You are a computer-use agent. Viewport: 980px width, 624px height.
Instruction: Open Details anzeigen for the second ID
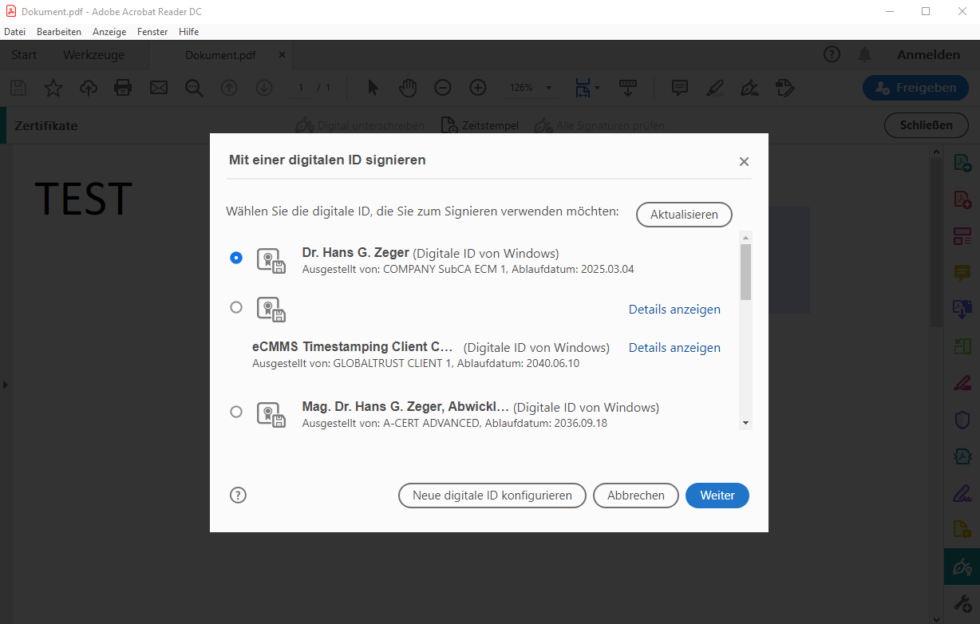[x=674, y=309]
